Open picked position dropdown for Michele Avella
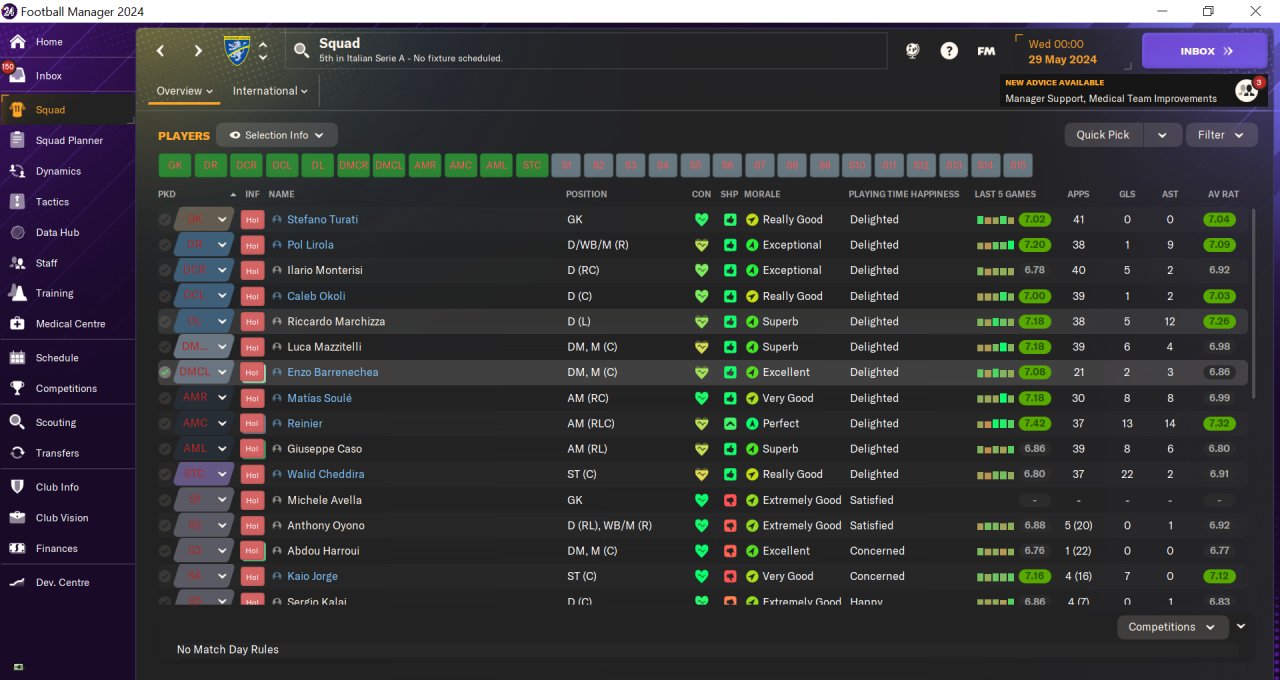Viewport: 1280px width, 680px height. coord(222,500)
